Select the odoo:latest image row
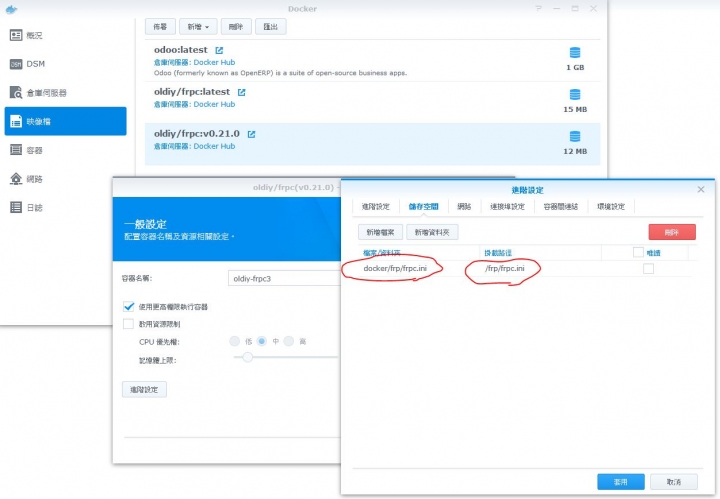Image resolution: width=720 pixels, height=499 pixels. click(372, 61)
